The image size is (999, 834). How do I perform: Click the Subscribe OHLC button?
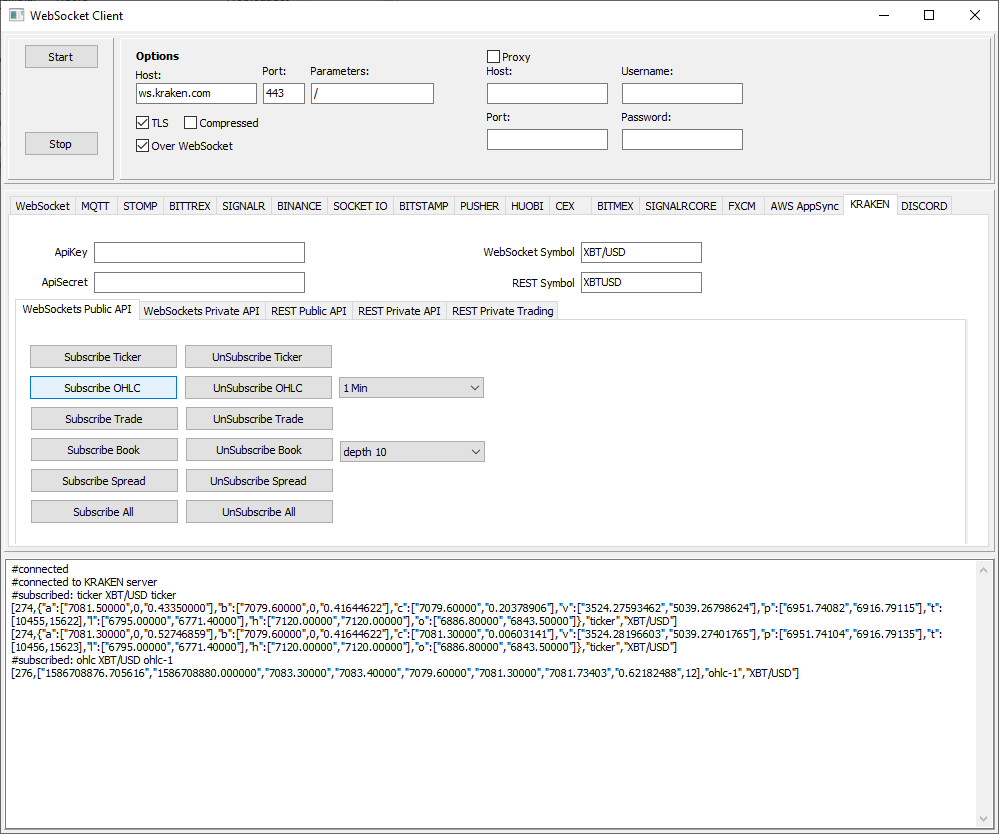tap(103, 388)
